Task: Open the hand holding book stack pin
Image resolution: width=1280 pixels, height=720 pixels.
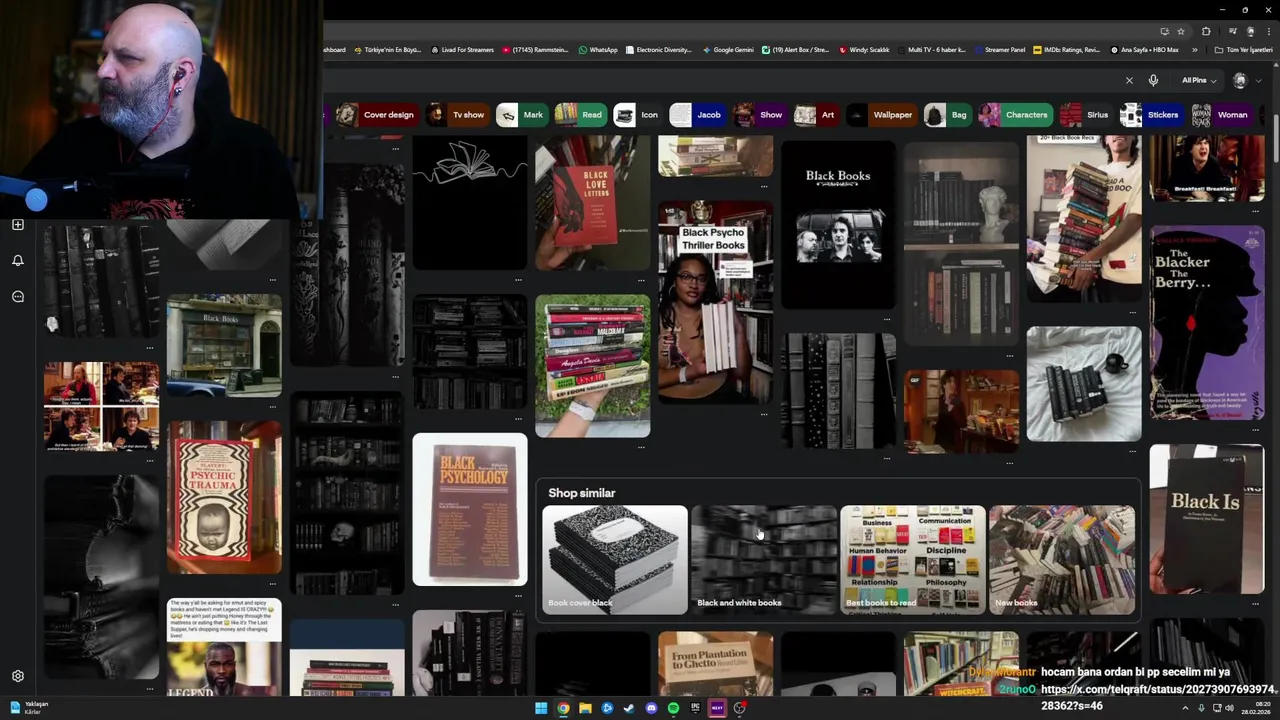Action: [592, 366]
